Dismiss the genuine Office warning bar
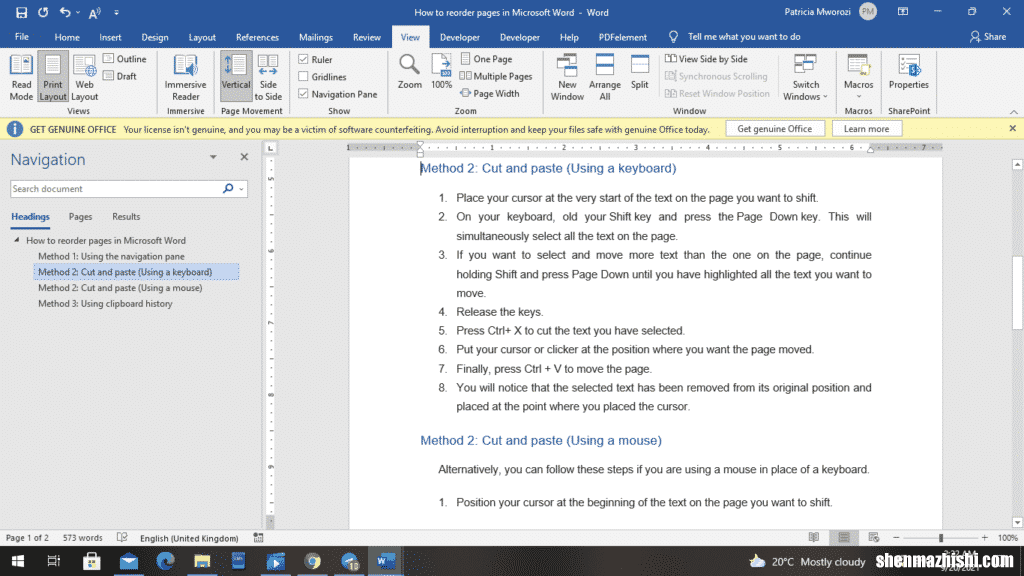This screenshot has height=576, width=1024. pyautogui.click(x=1012, y=129)
